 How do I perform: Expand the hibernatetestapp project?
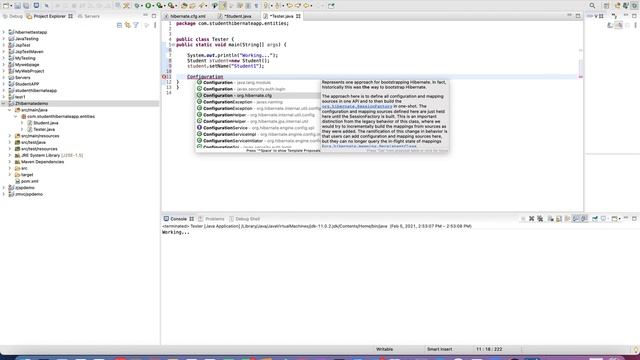pos(4,32)
